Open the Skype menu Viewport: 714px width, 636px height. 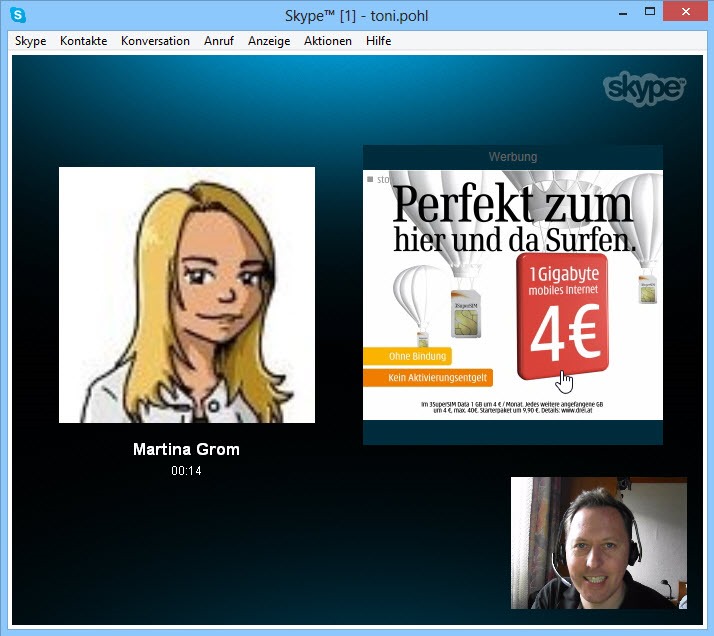[30, 41]
